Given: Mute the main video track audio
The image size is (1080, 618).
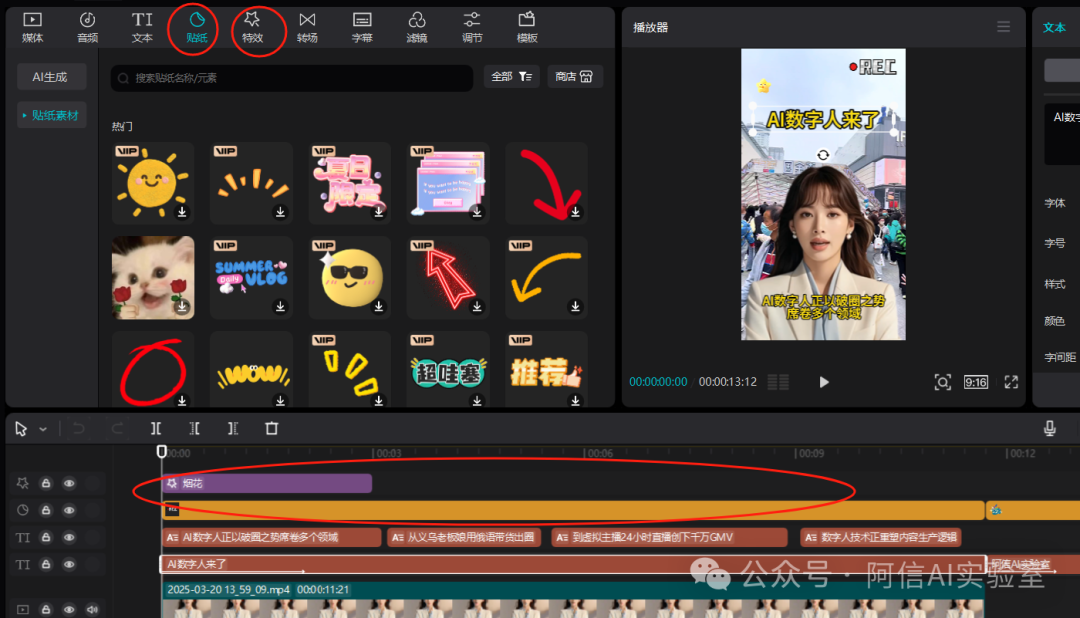Looking at the screenshot, I should click(93, 609).
